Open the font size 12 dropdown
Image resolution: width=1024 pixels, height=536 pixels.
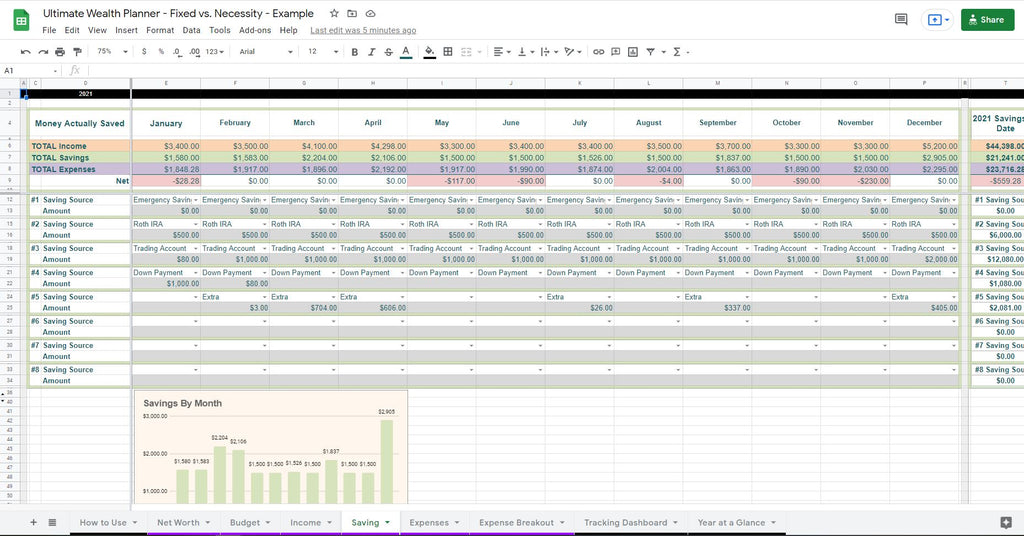tap(323, 52)
